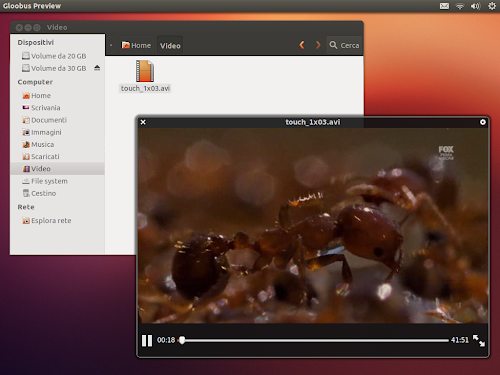500x375 pixels.
Task: Open Cestino trash in sidebar
Action: coord(57,193)
